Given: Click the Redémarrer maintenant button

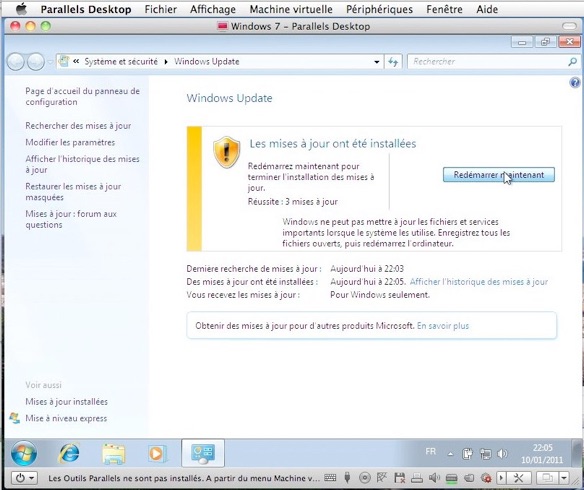Looking at the screenshot, I should click(x=499, y=175).
